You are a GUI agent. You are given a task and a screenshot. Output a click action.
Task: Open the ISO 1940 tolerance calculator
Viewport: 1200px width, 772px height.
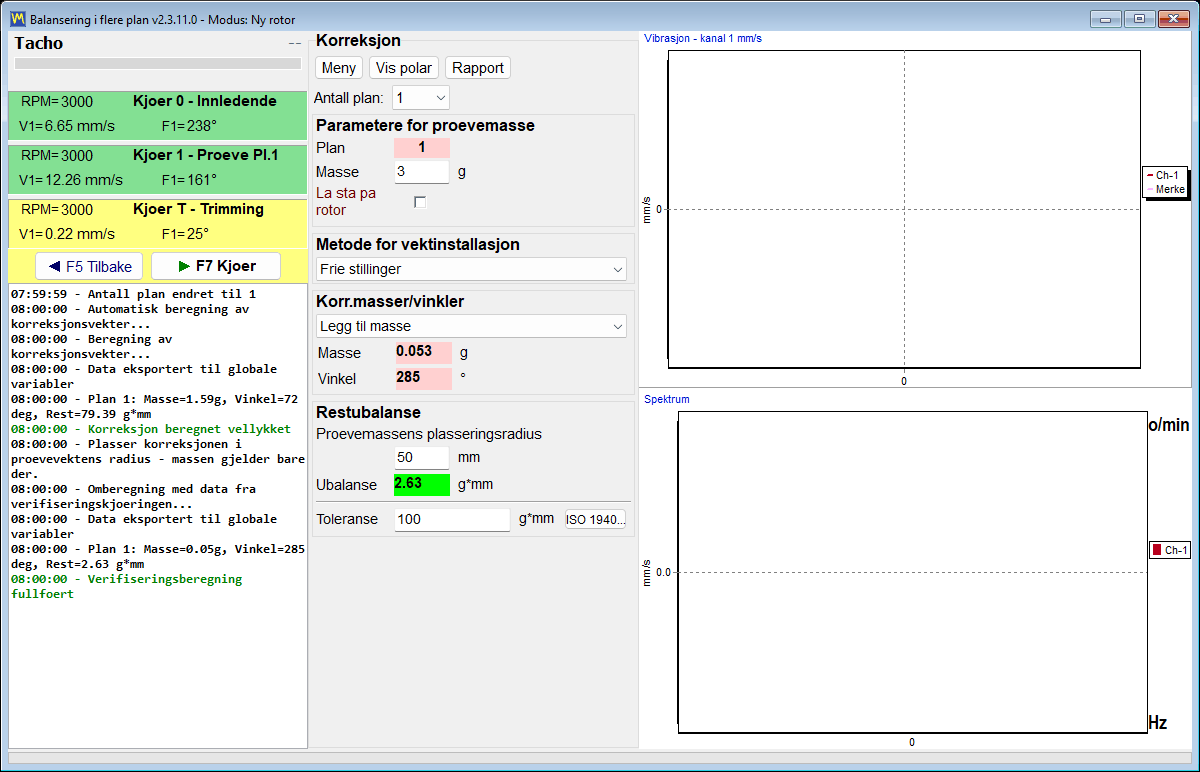click(x=596, y=520)
